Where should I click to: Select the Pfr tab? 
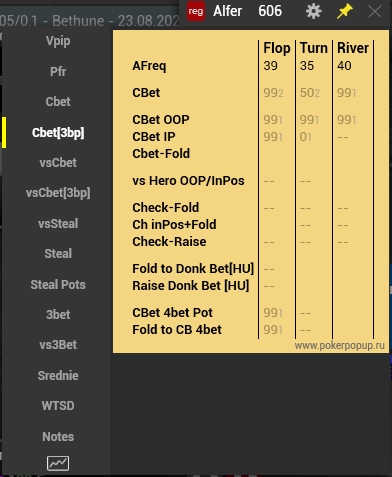[x=58, y=71]
